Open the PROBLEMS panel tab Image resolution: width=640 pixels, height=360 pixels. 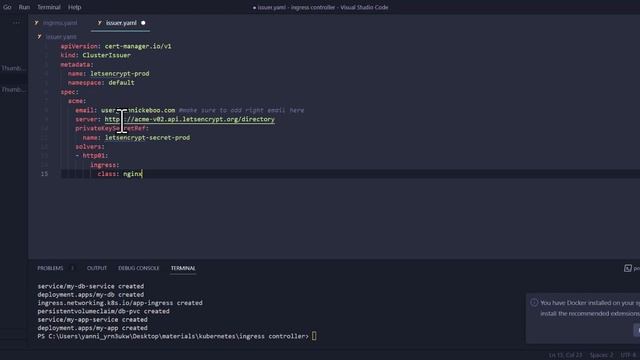point(50,268)
